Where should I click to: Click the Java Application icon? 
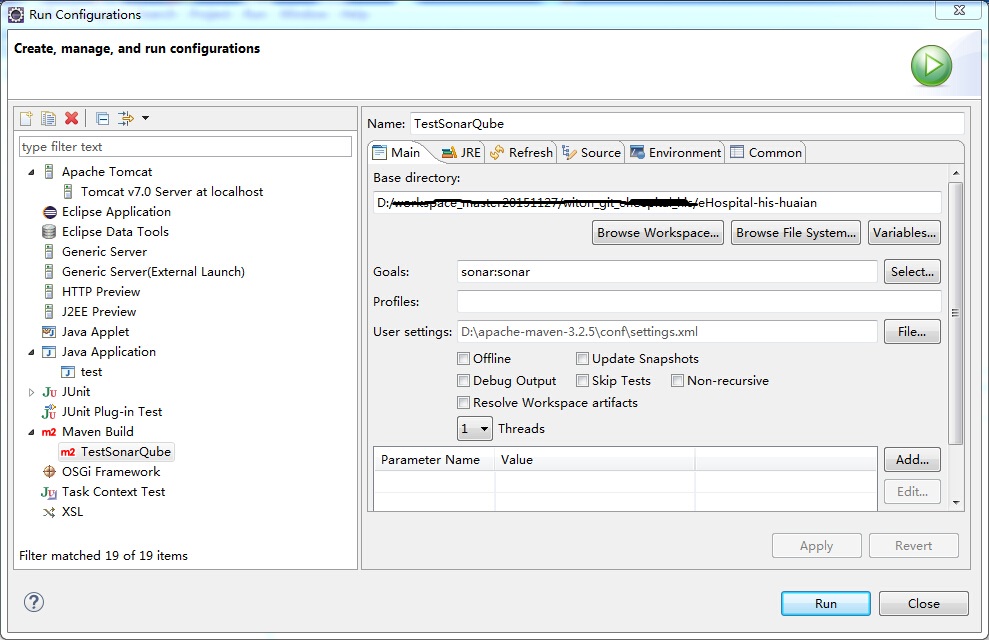49,352
